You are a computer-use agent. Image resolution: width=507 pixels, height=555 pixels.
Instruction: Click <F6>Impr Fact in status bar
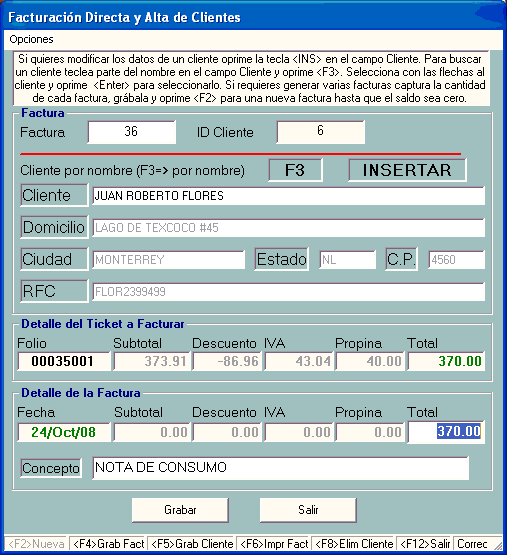coord(274,544)
